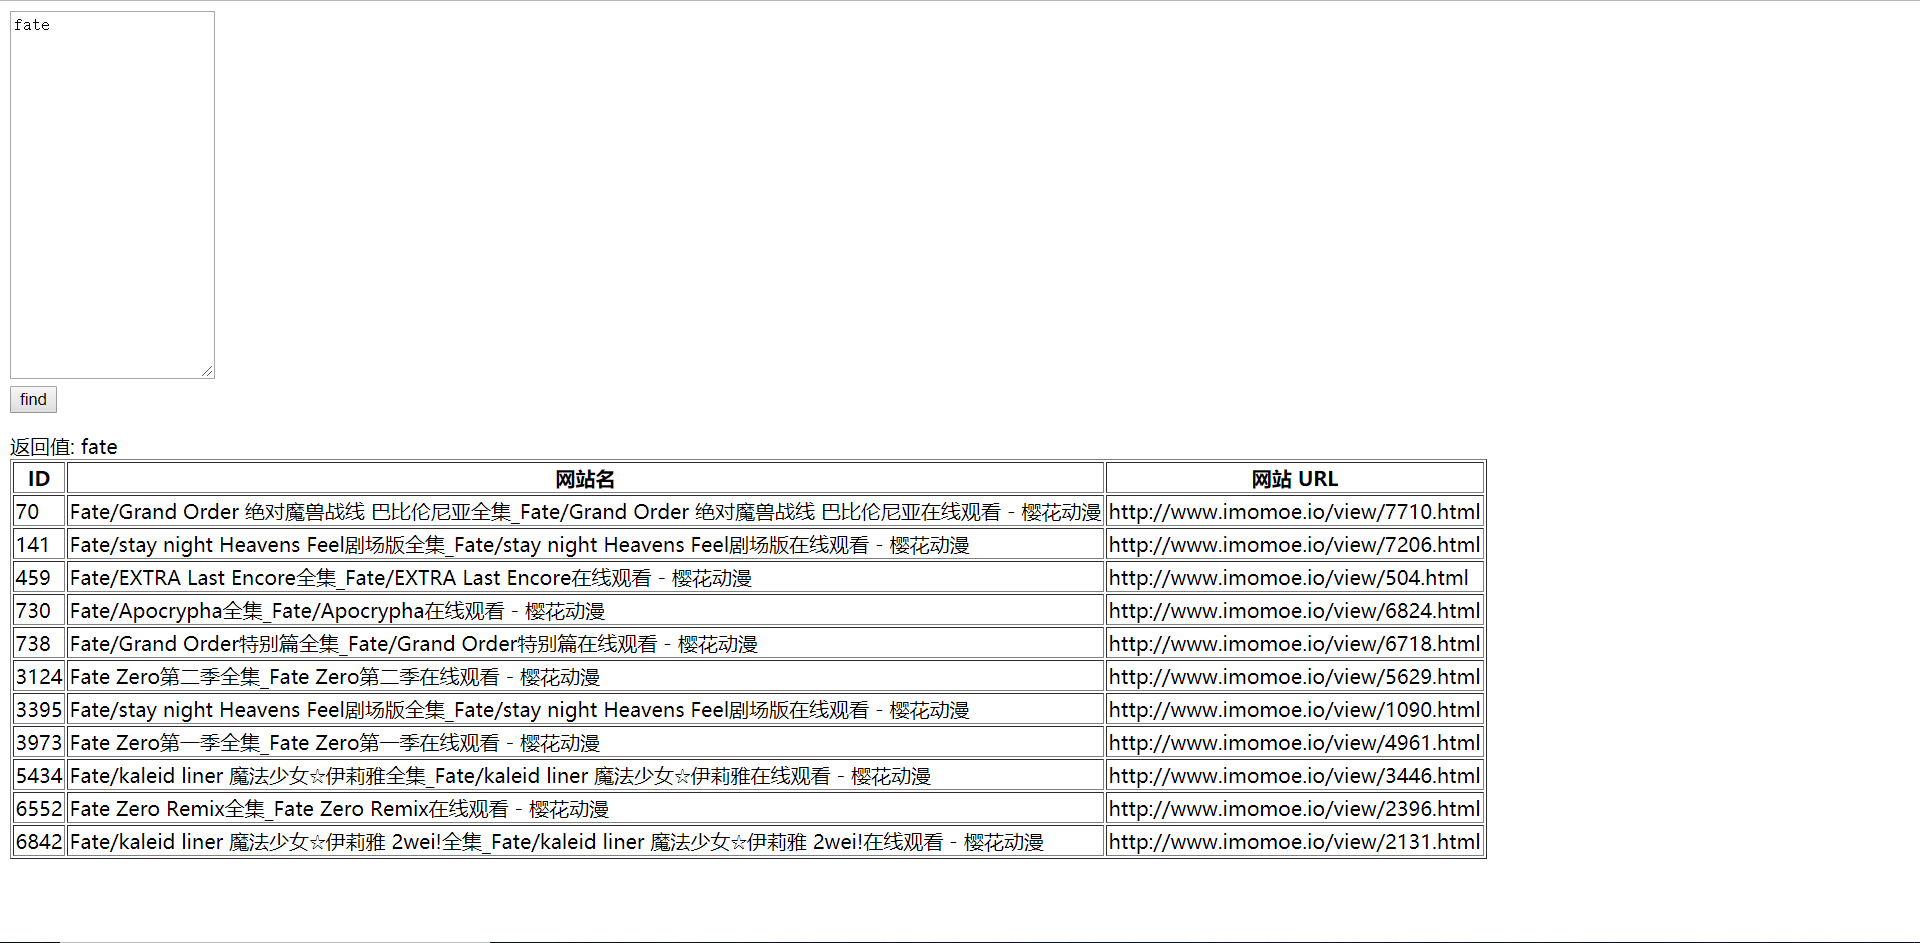This screenshot has height=943, width=1920.
Task: Select ID cell 141
Action: point(39,545)
